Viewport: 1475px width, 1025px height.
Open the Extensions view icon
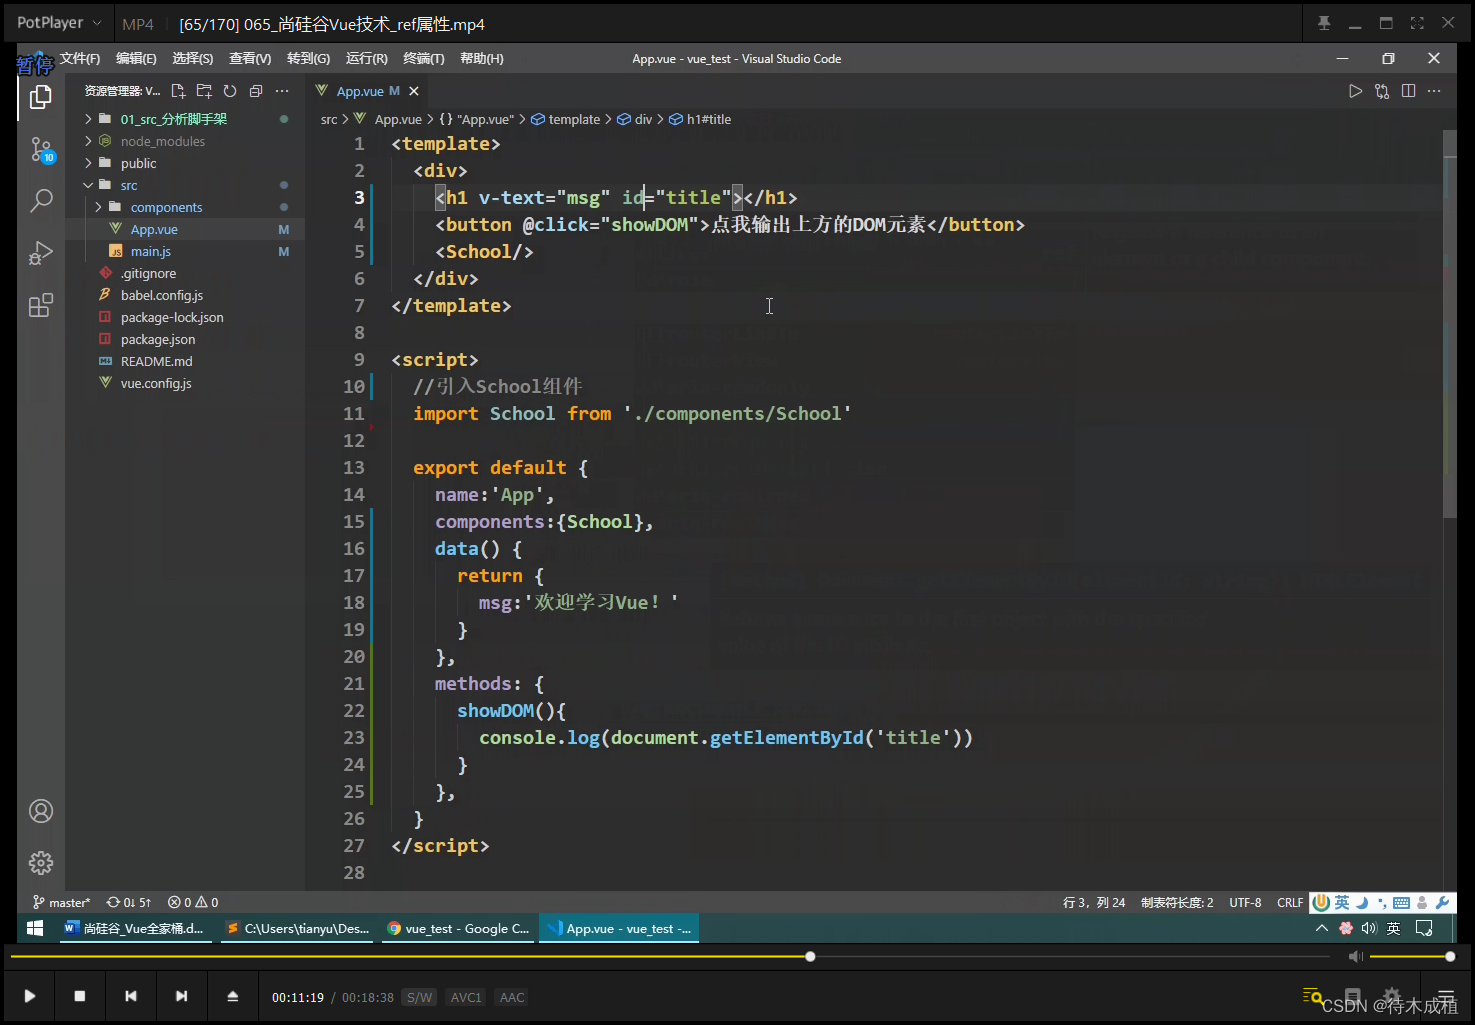41,305
